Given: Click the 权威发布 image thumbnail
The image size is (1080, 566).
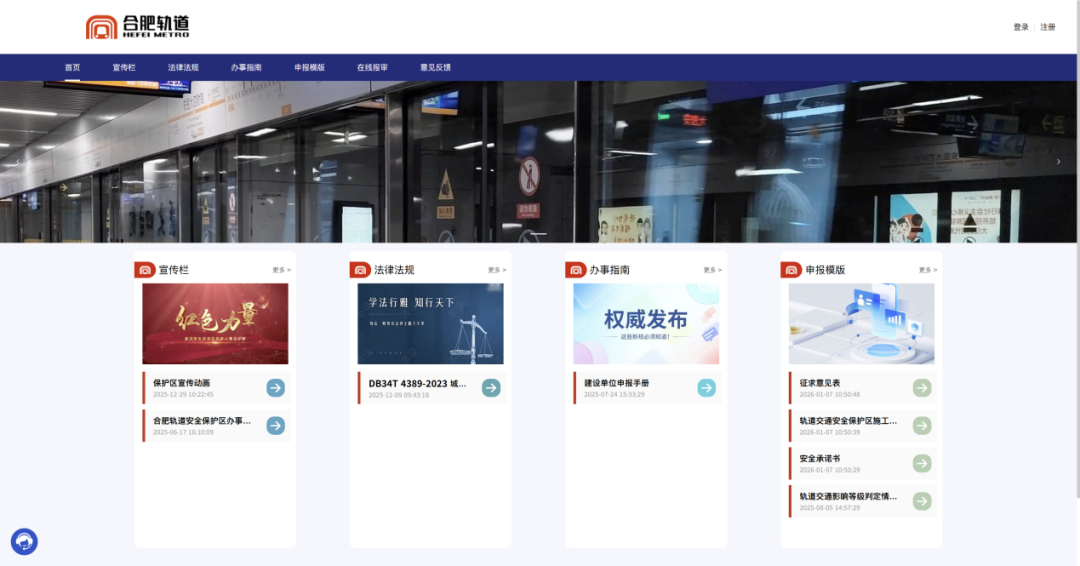Looking at the screenshot, I should (646, 324).
